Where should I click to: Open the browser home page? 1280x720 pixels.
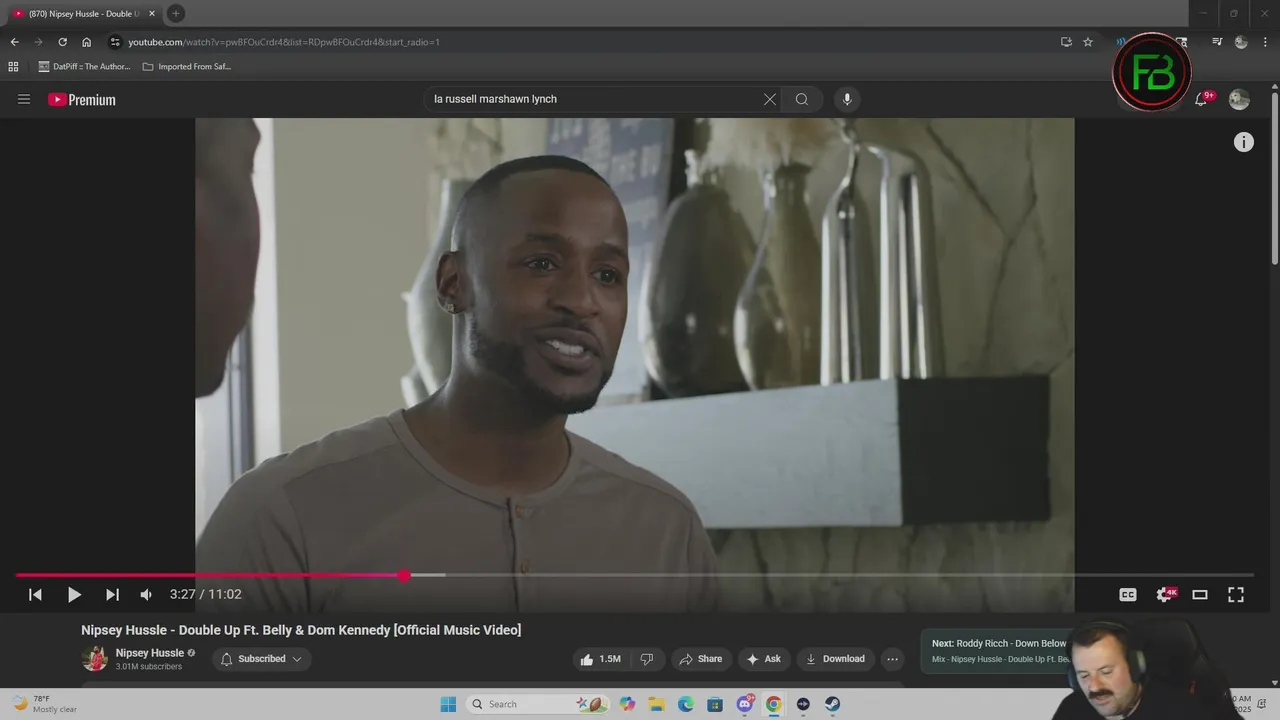[x=86, y=42]
